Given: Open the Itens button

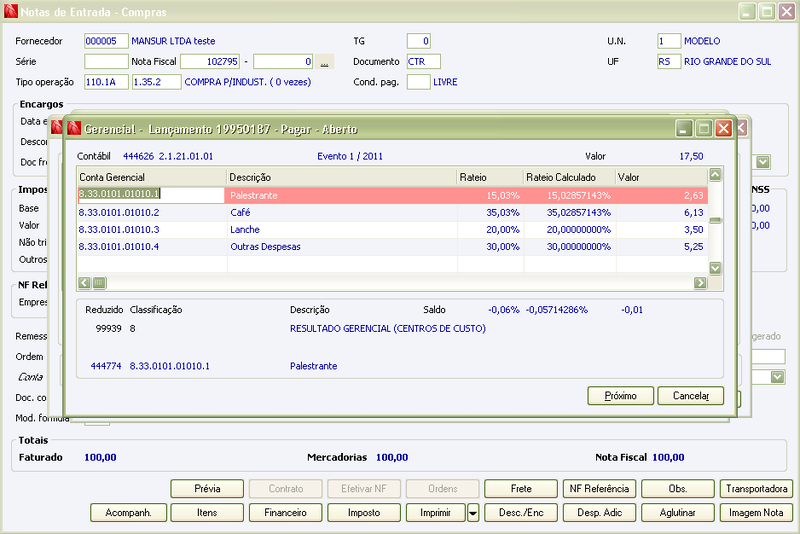Looking at the screenshot, I should [207, 513].
